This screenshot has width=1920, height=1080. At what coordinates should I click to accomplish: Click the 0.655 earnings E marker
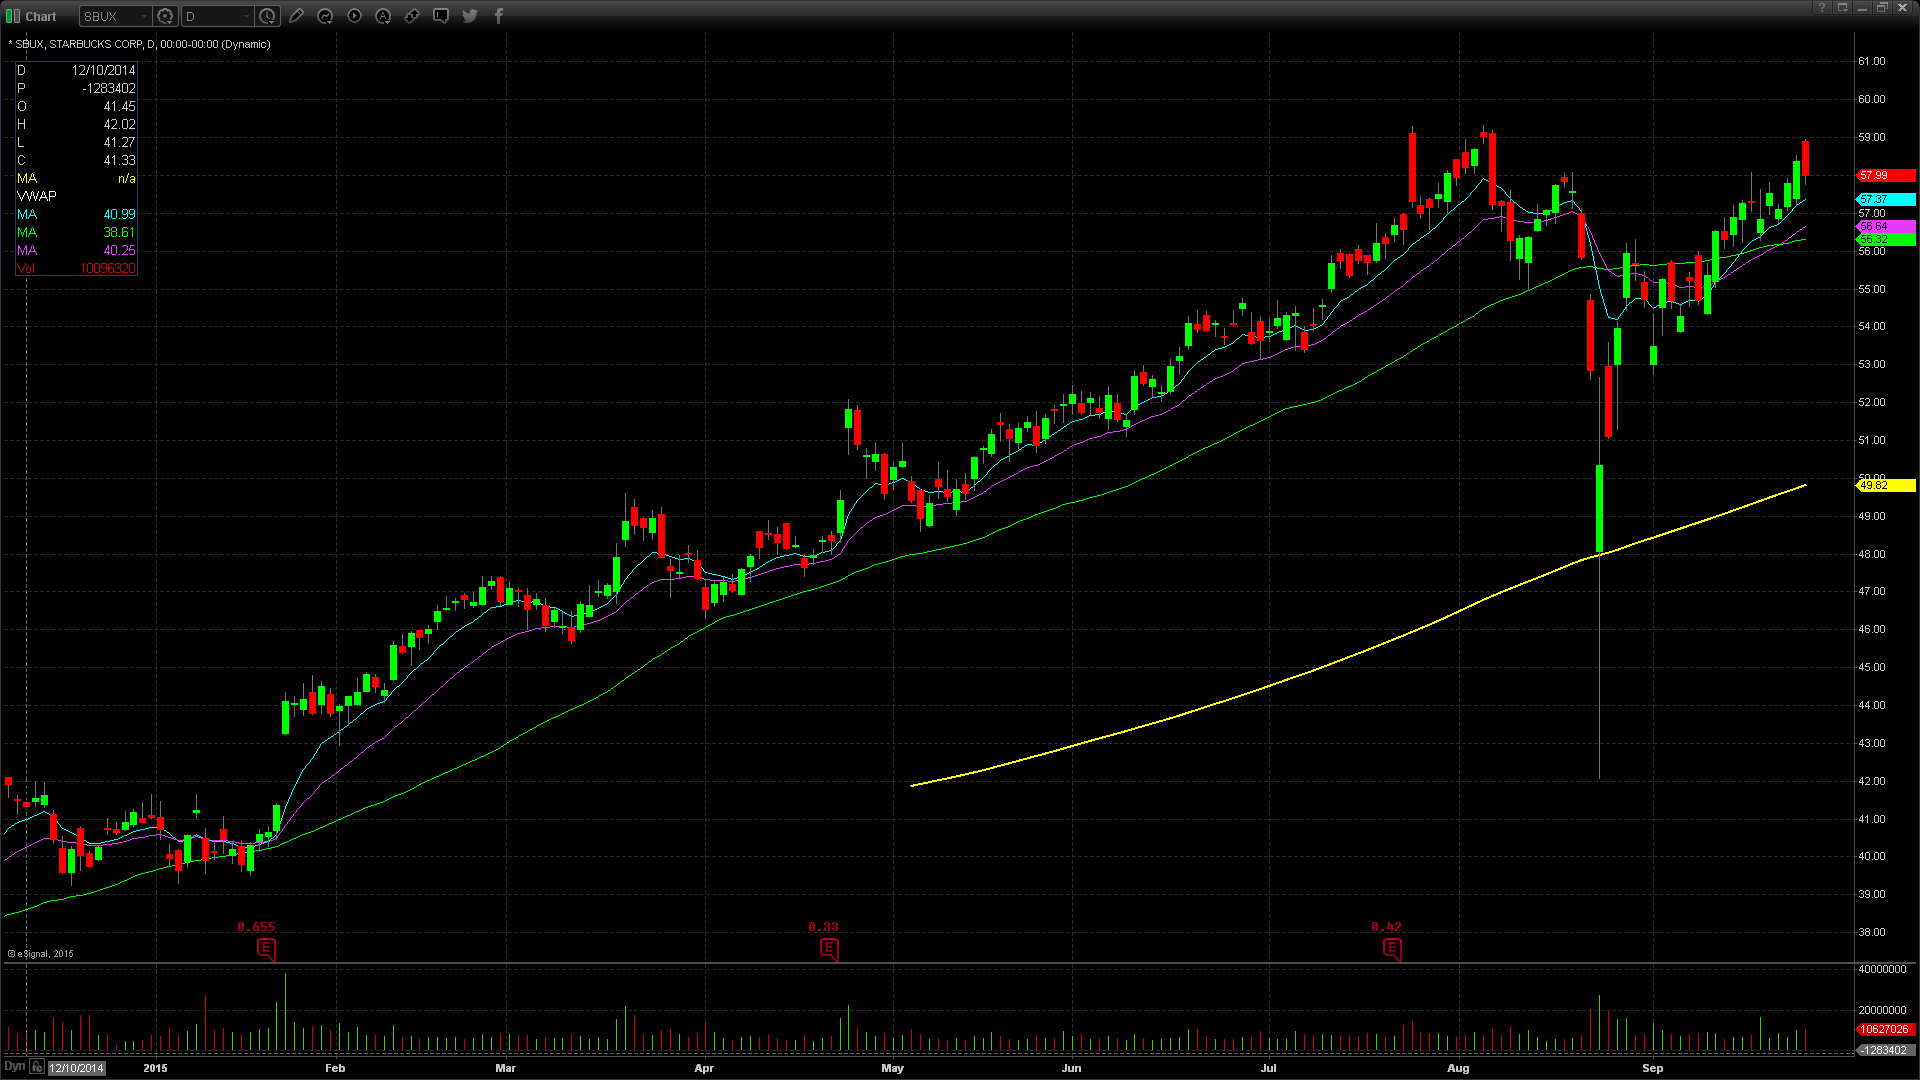click(266, 948)
